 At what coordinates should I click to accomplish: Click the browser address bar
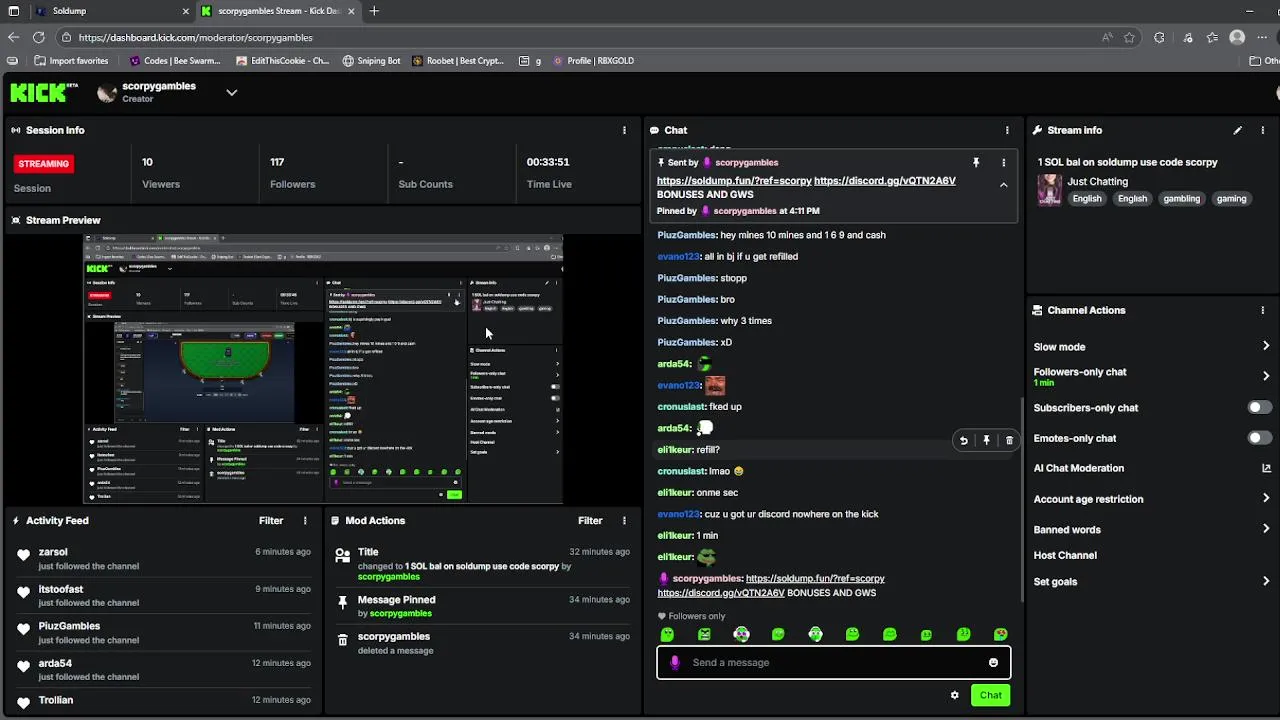[580, 37]
